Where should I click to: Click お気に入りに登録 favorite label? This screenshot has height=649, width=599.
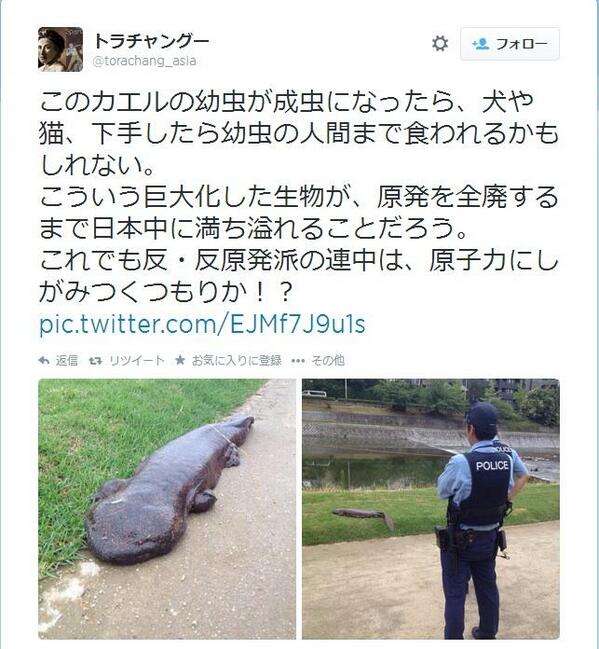tap(236, 361)
